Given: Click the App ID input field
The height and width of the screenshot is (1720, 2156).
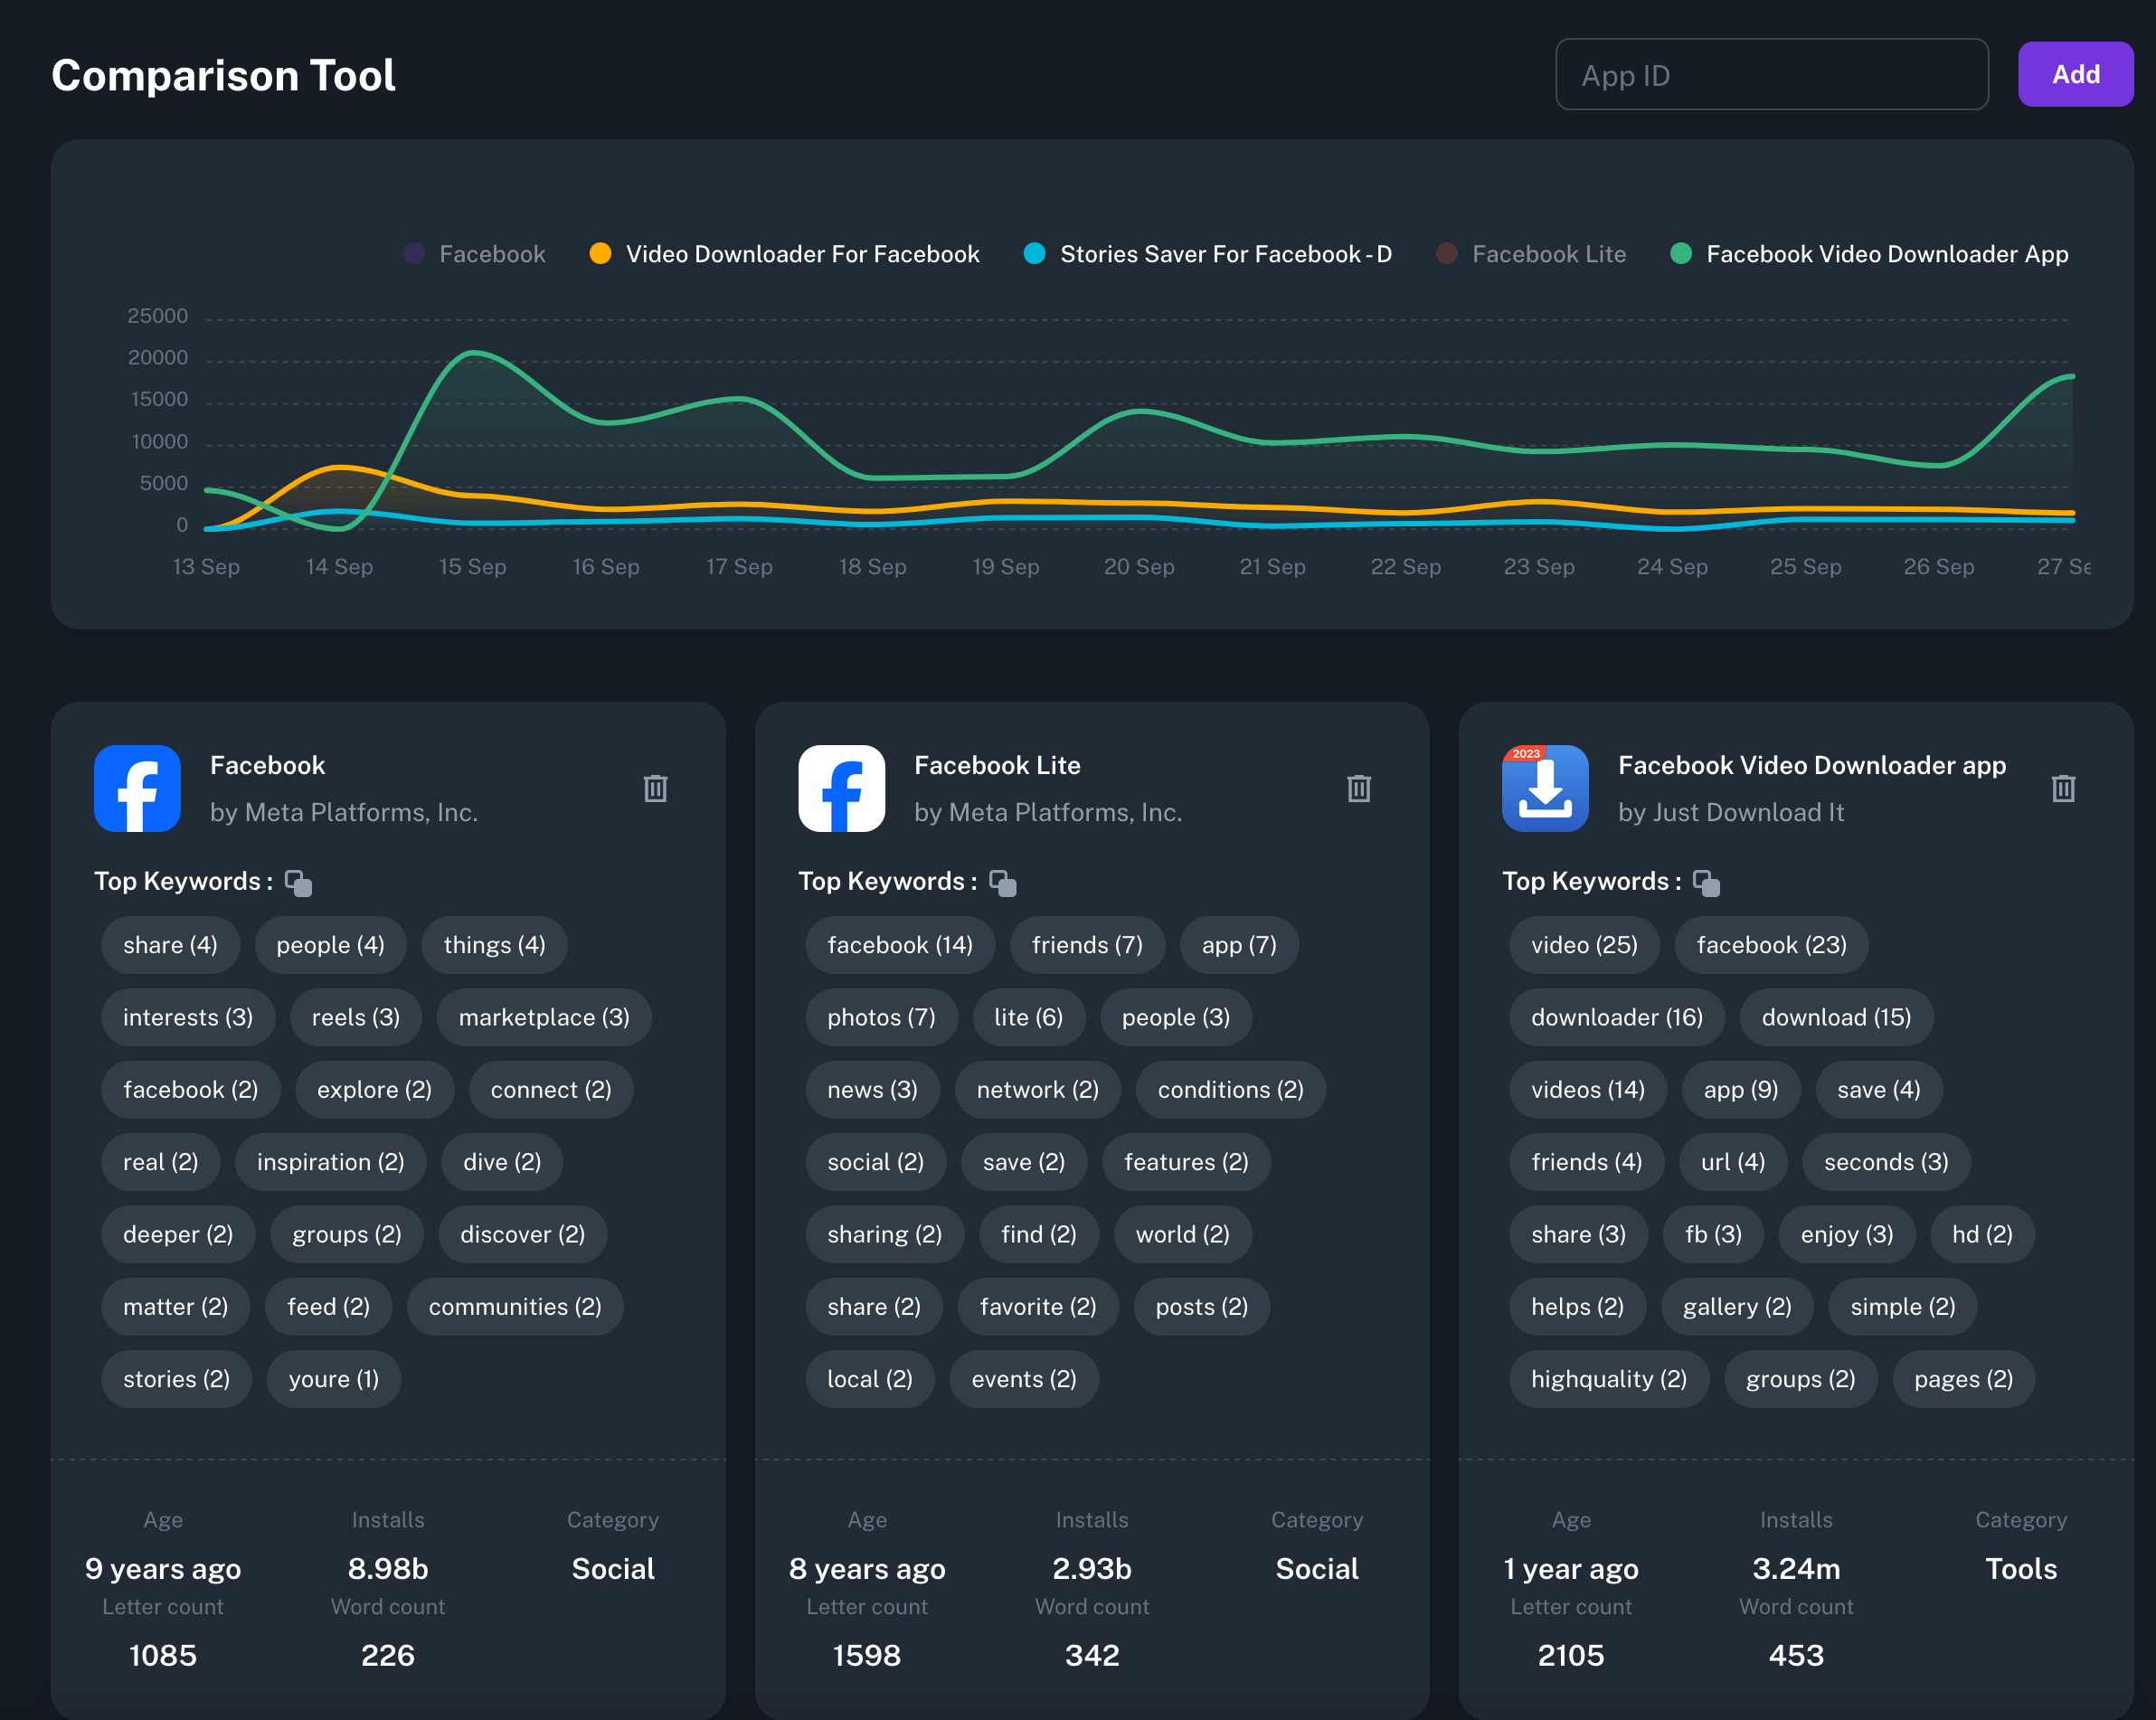Looking at the screenshot, I should (x=1771, y=74).
